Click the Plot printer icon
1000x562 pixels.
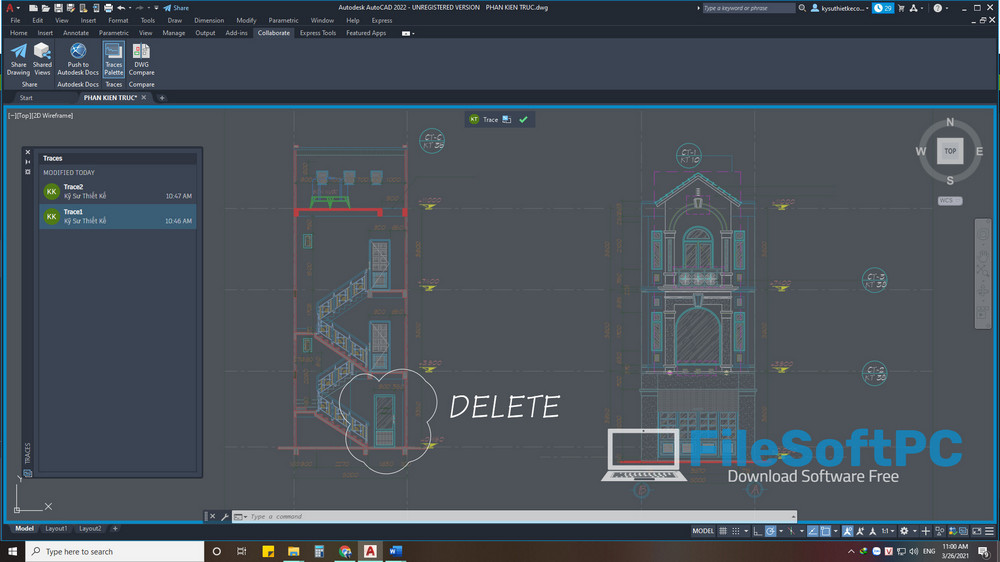[x=108, y=8]
